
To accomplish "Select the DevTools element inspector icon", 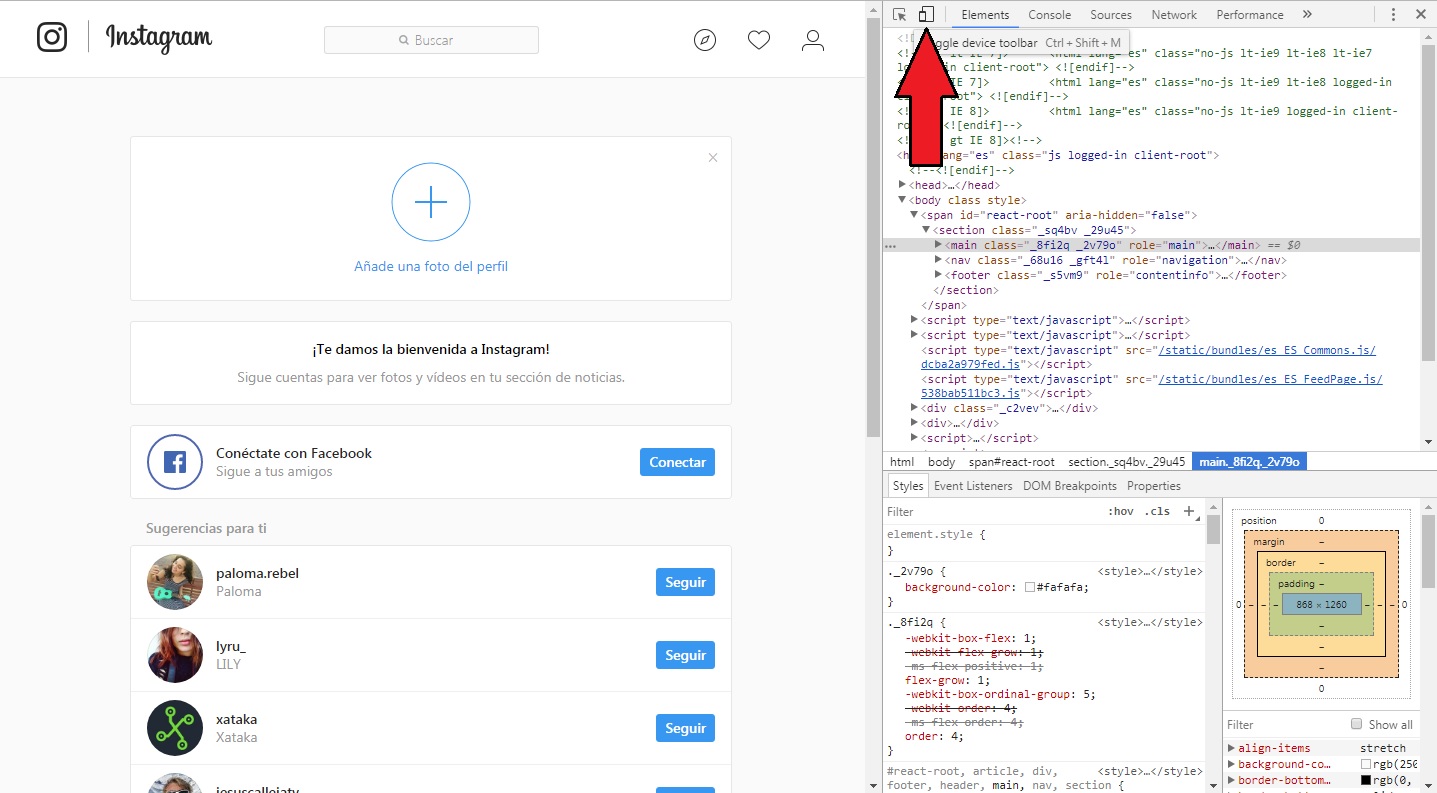I will 900,14.
